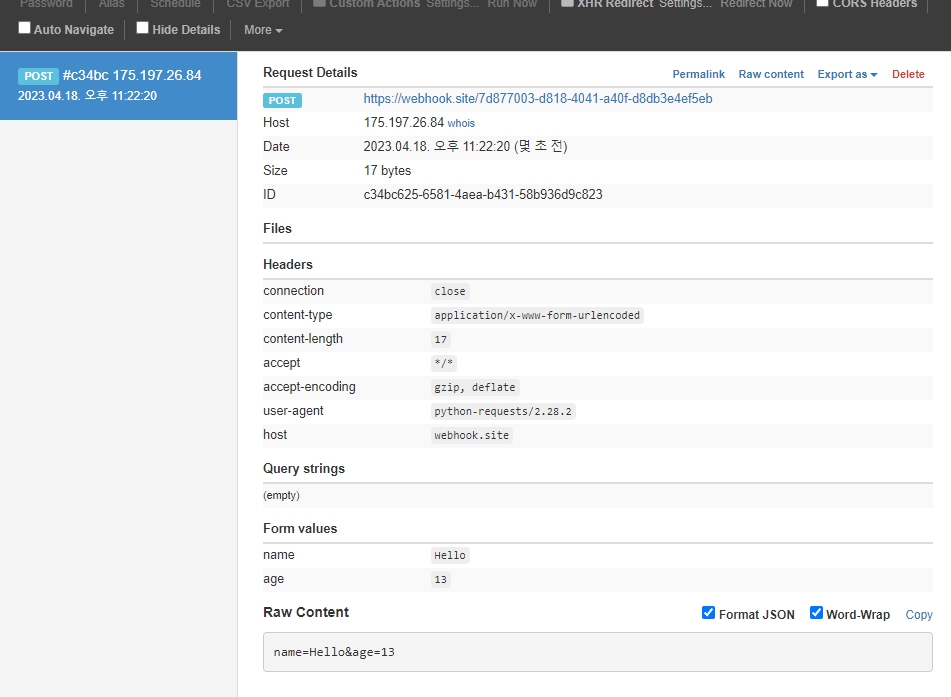Toggle the CORS Headers checkbox
Viewport: 951px width, 697px height.
(x=822, y=3)
